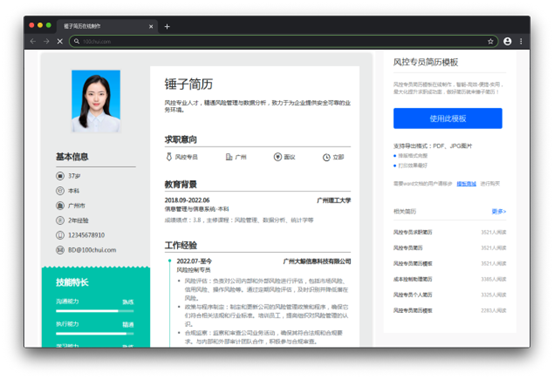This screenshot has height=379, width=554.
Task: Click the date range 2018.09-2022.06
Action: 187,200
